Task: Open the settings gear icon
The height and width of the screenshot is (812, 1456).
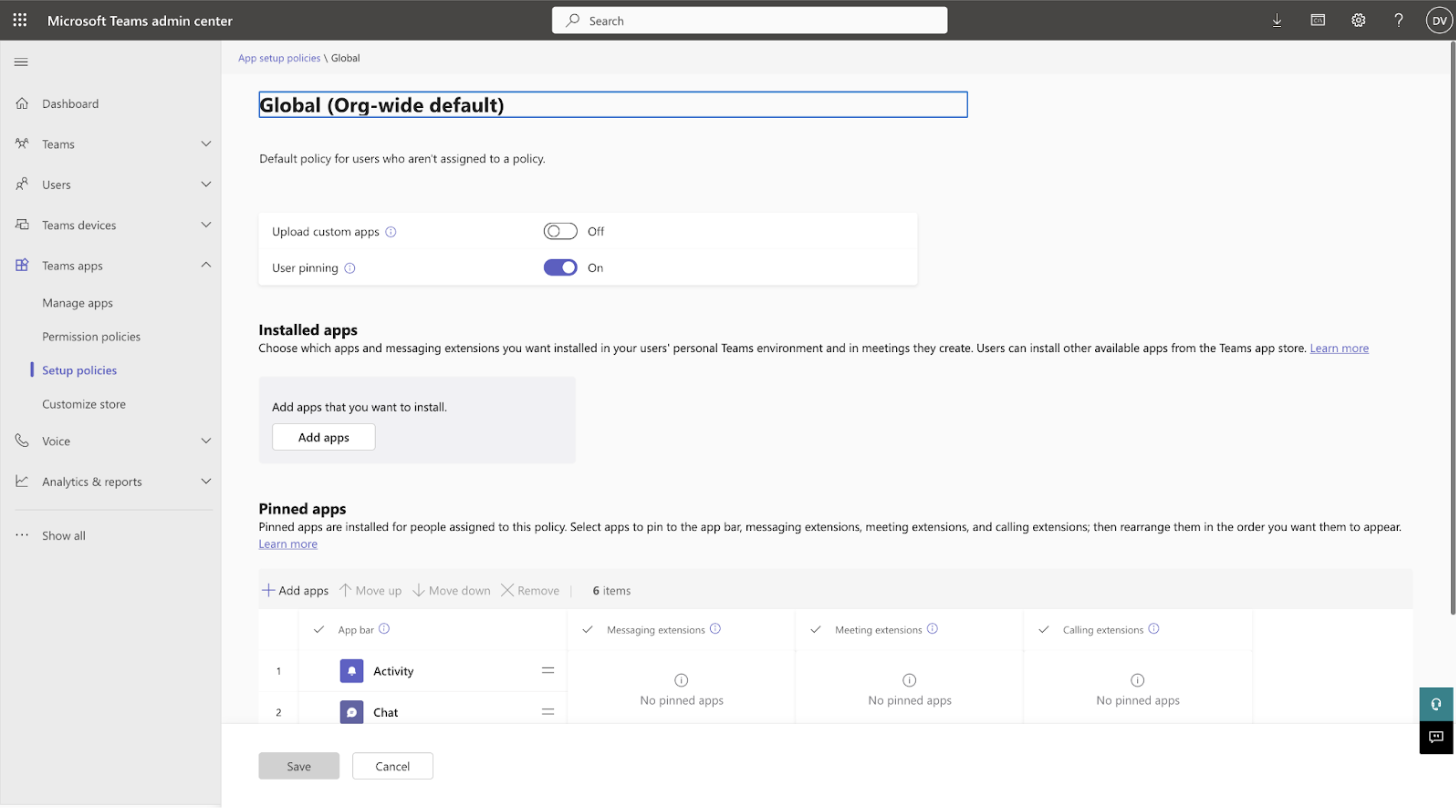Action: tap(1358, 20)
